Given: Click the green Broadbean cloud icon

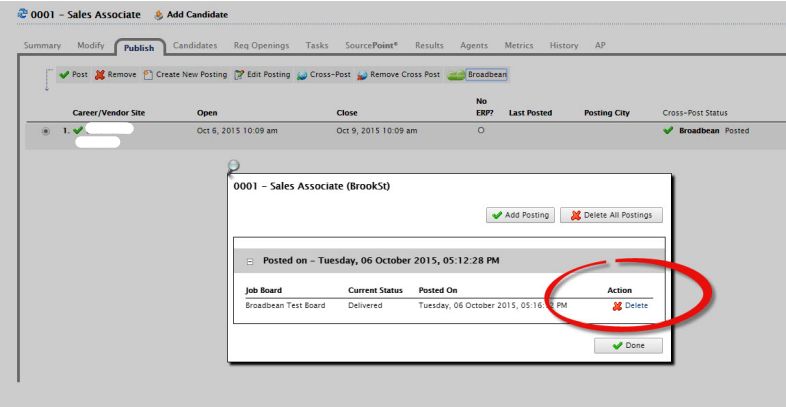Looking at the screenshot, I should point(456,75).
